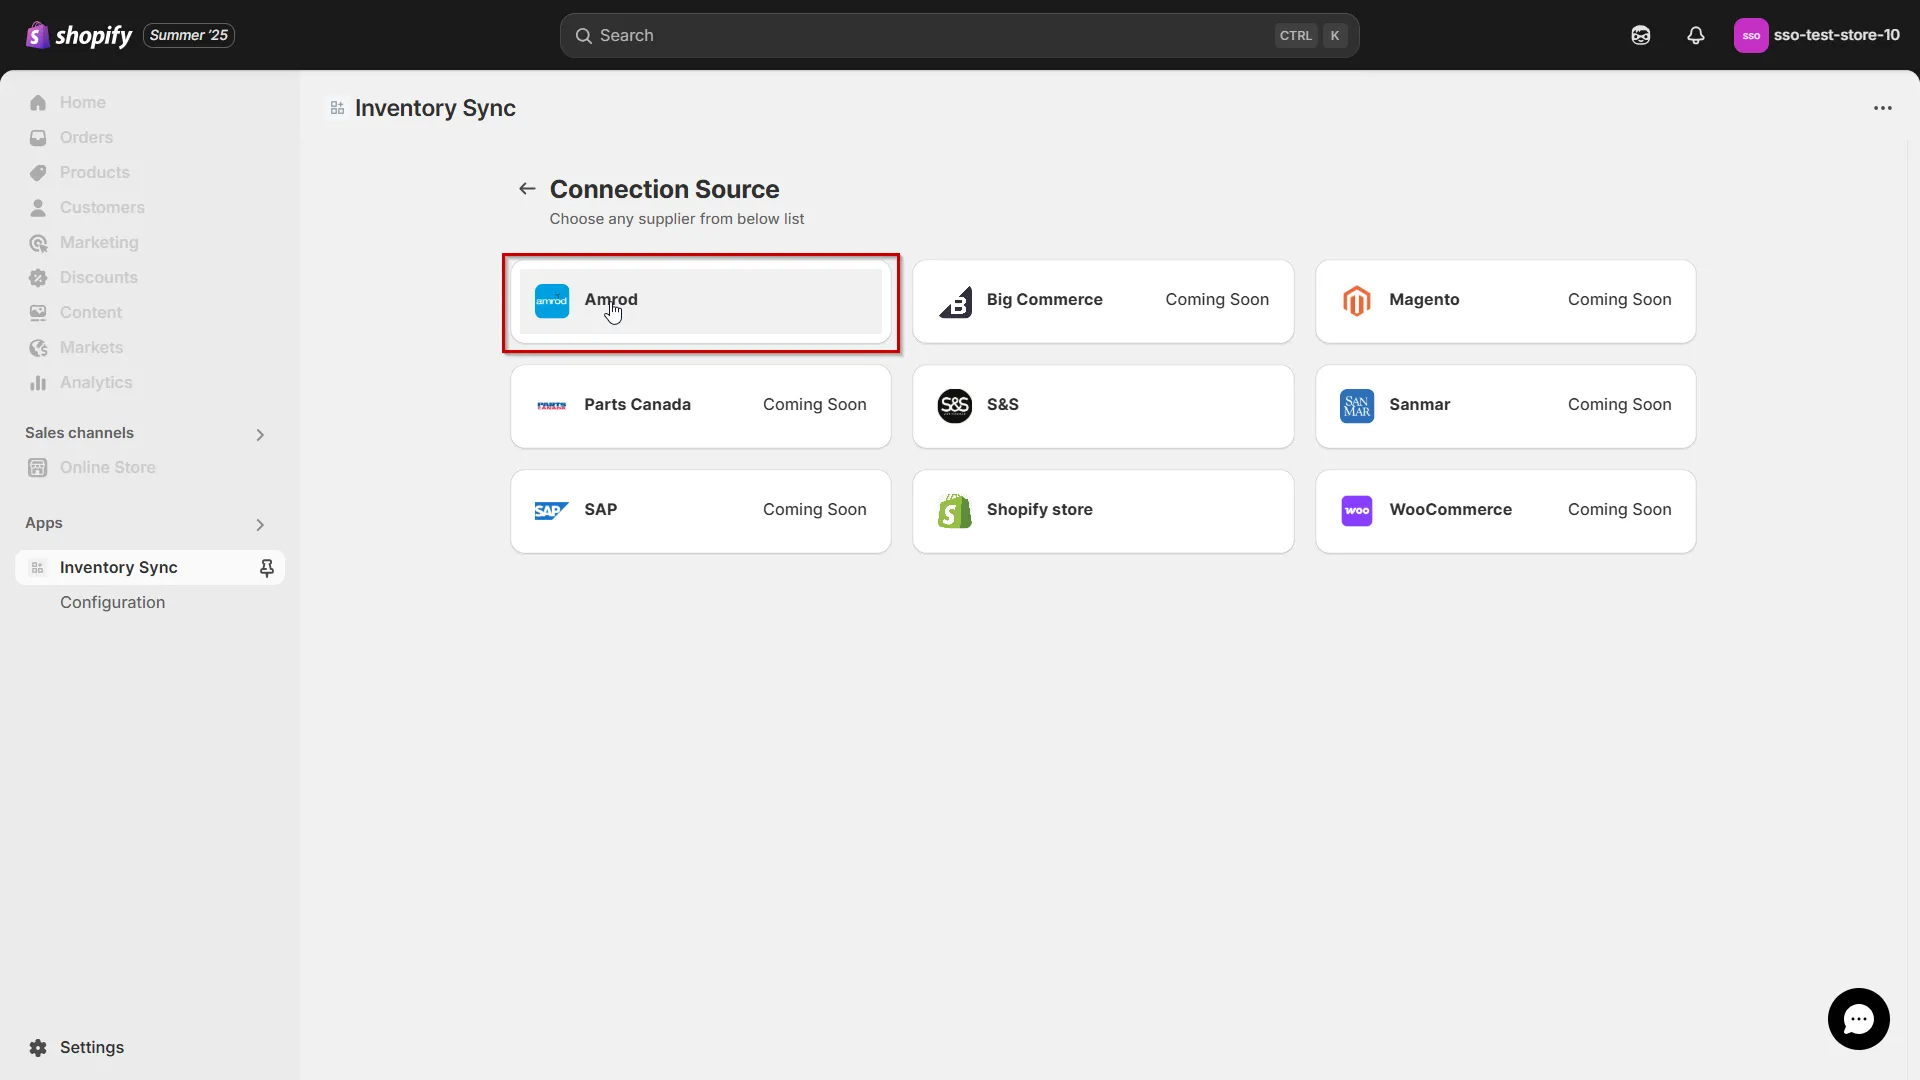Select the Big Commerce card
Image resolution: width=1920 pixels, height=1080 pixels.
1103,301
